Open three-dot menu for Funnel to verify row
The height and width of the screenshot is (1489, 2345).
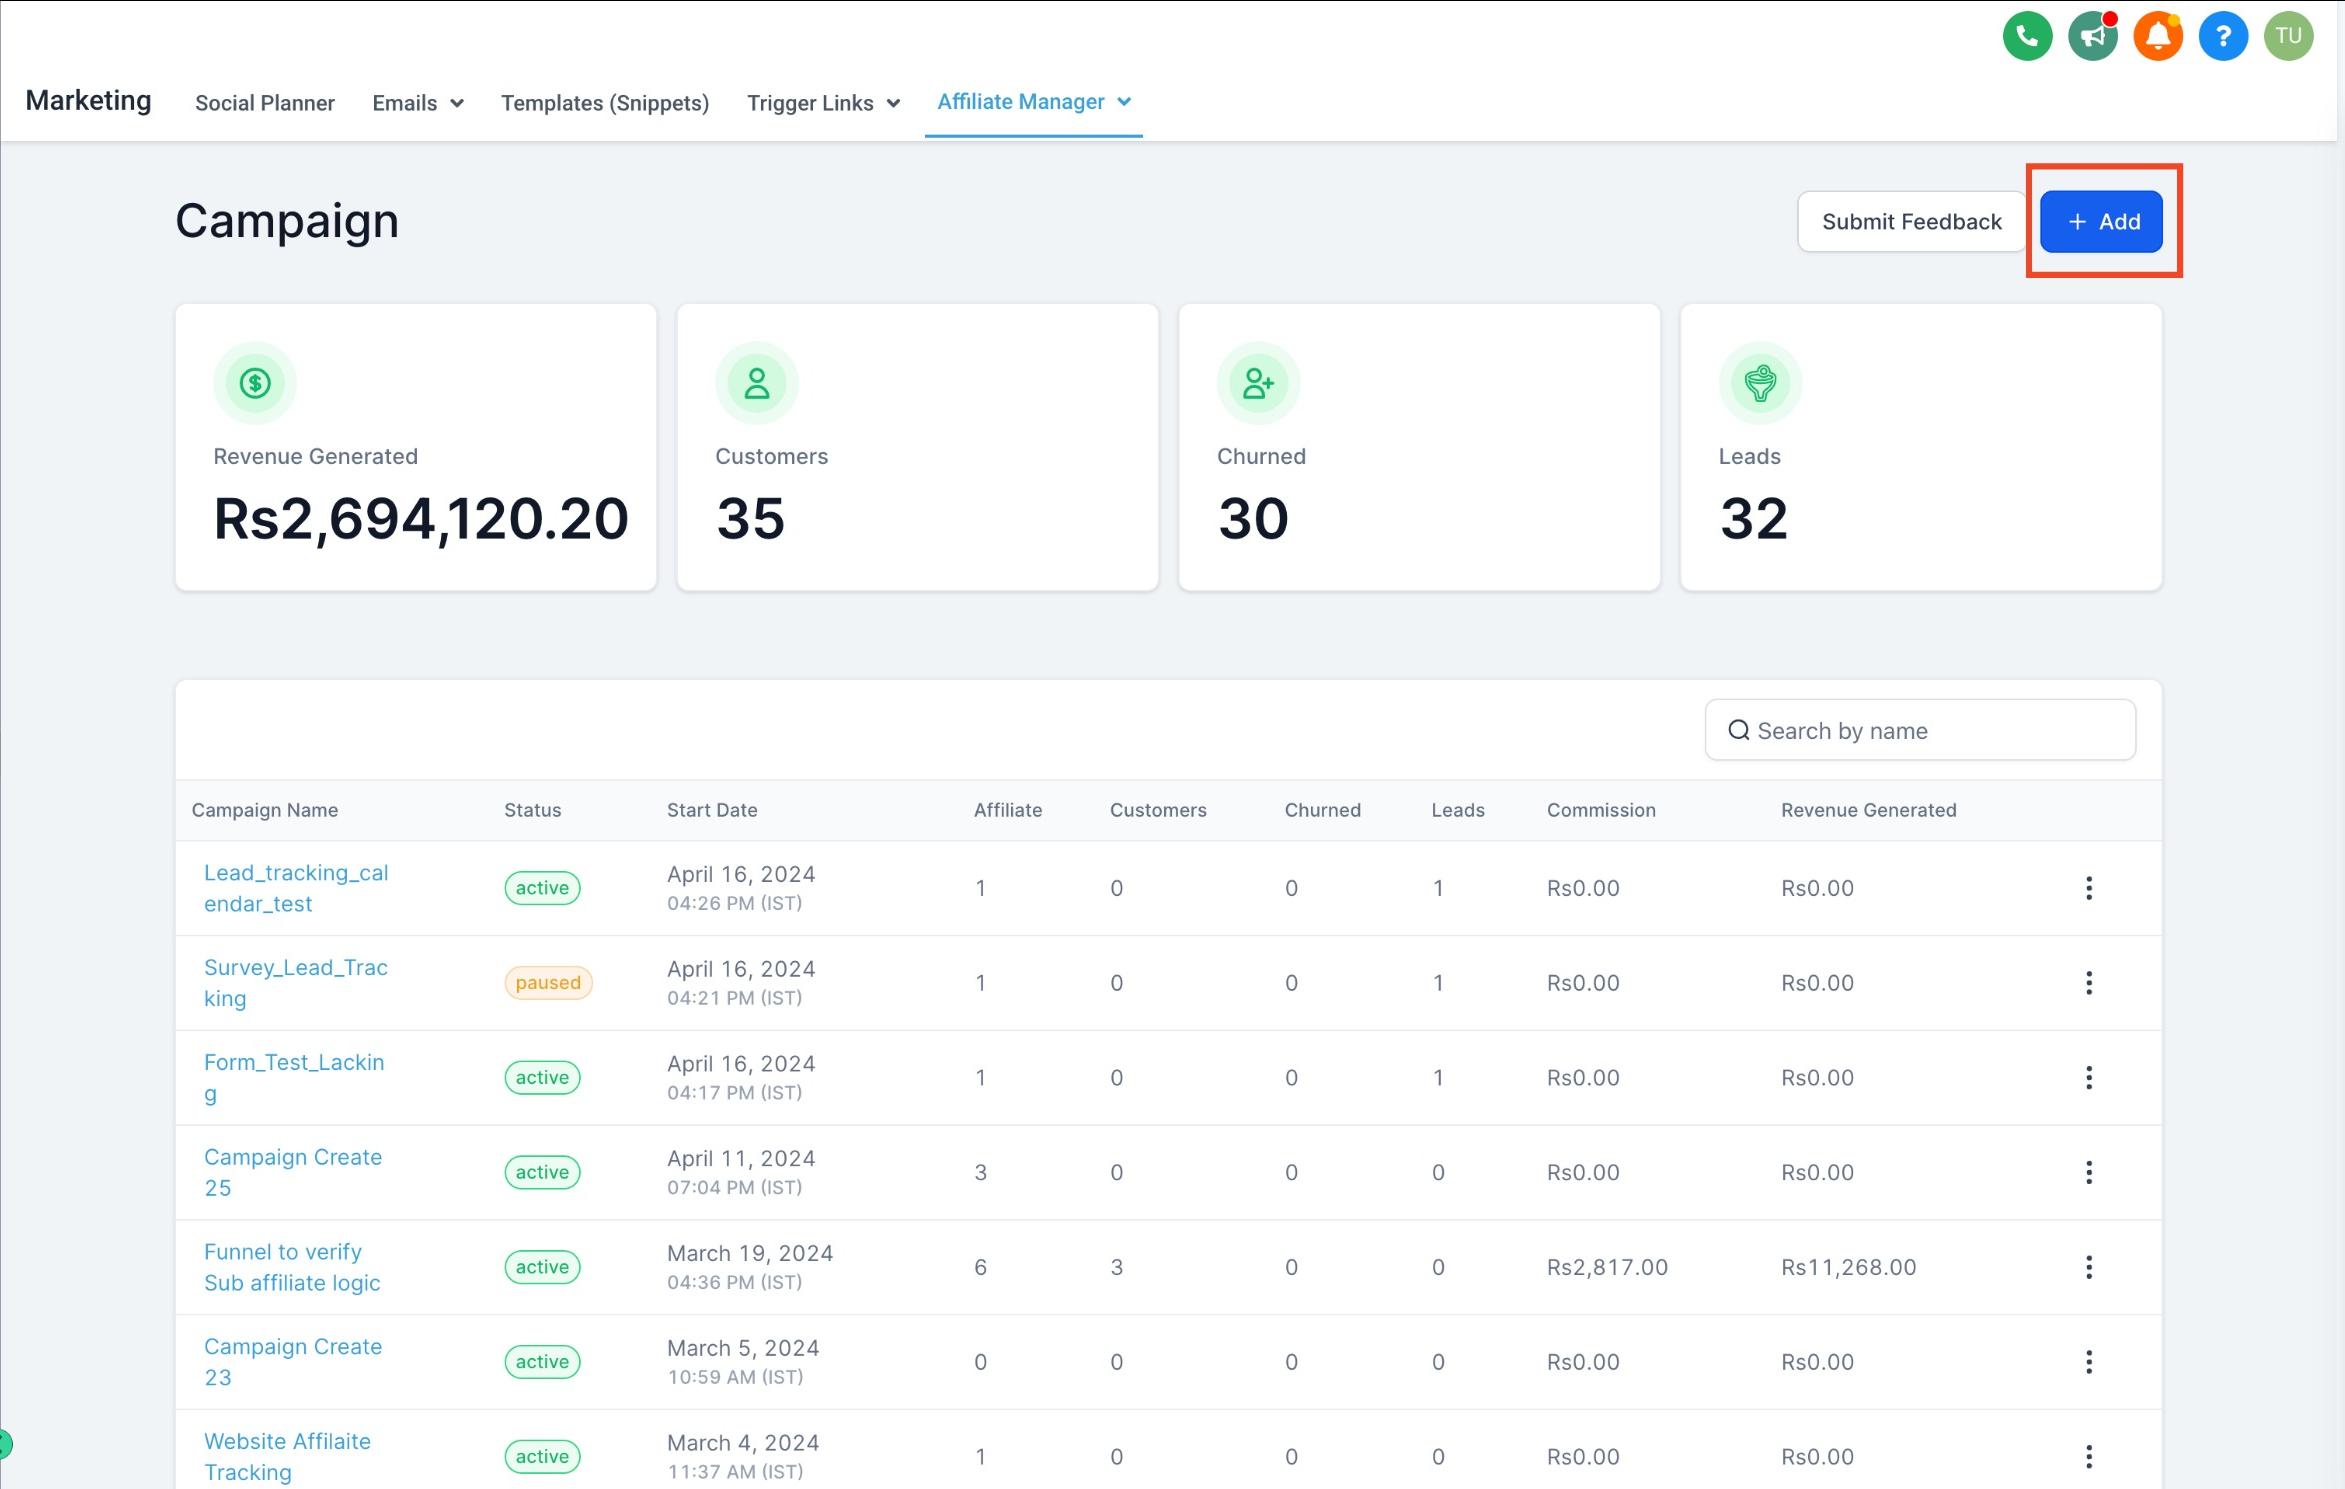point(2089,1267)
